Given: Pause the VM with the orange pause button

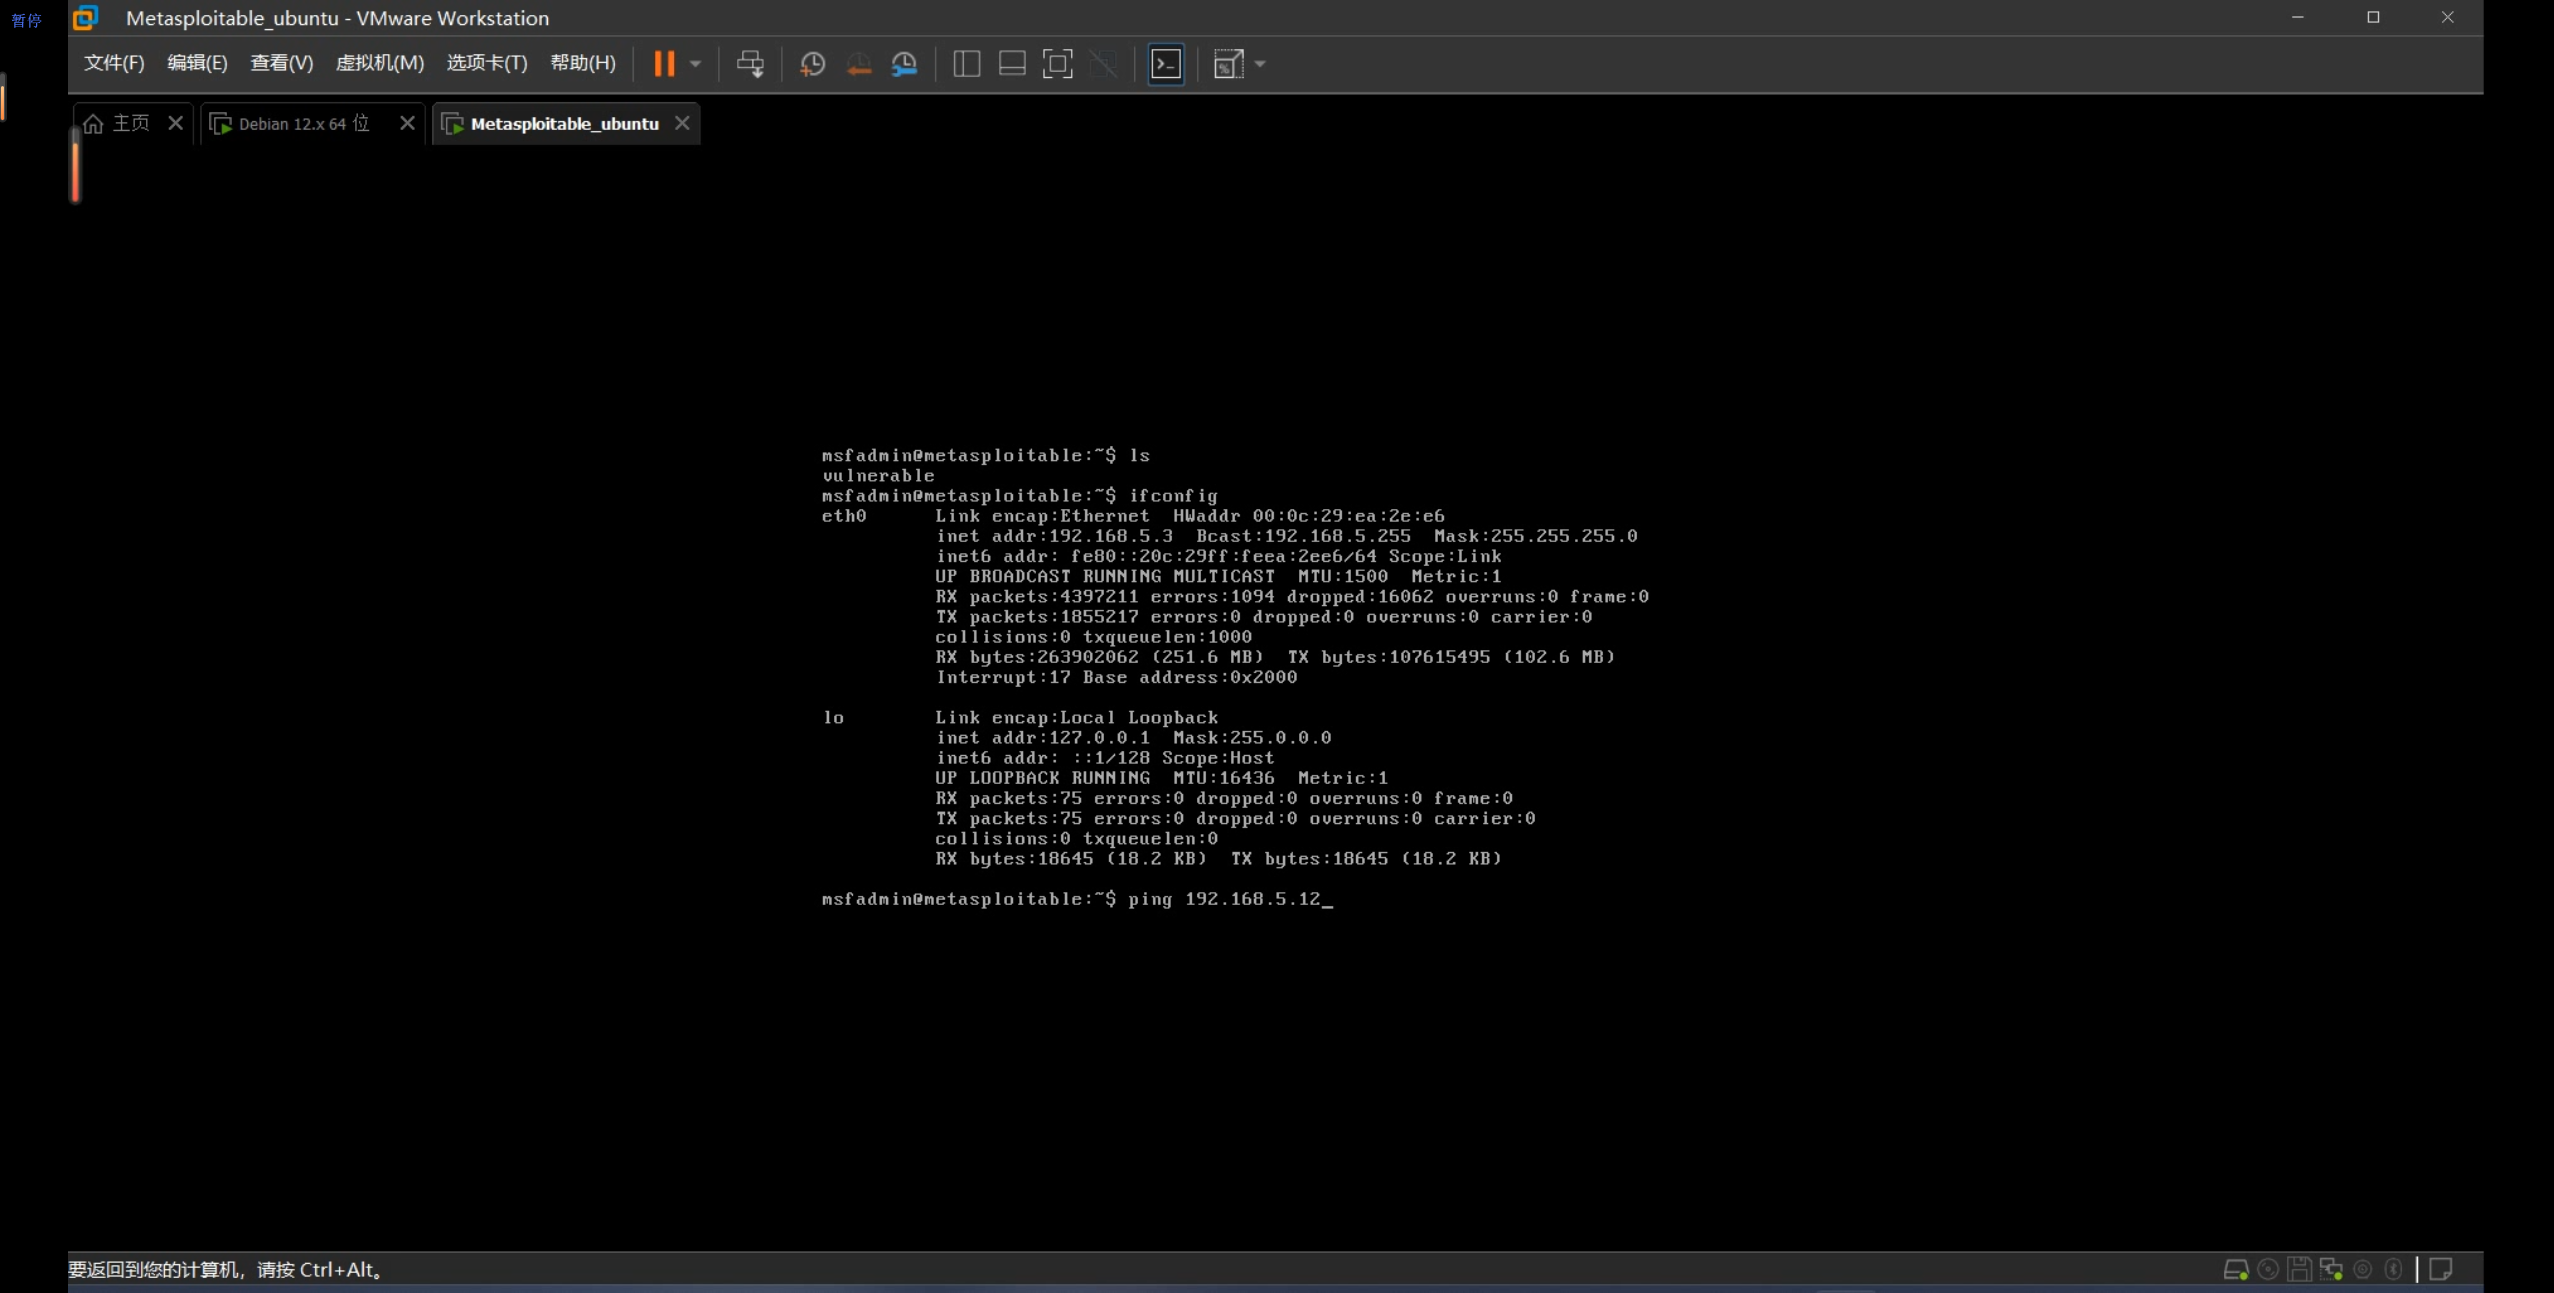Looking at the screenshot, I should click(x=664, y=64).
